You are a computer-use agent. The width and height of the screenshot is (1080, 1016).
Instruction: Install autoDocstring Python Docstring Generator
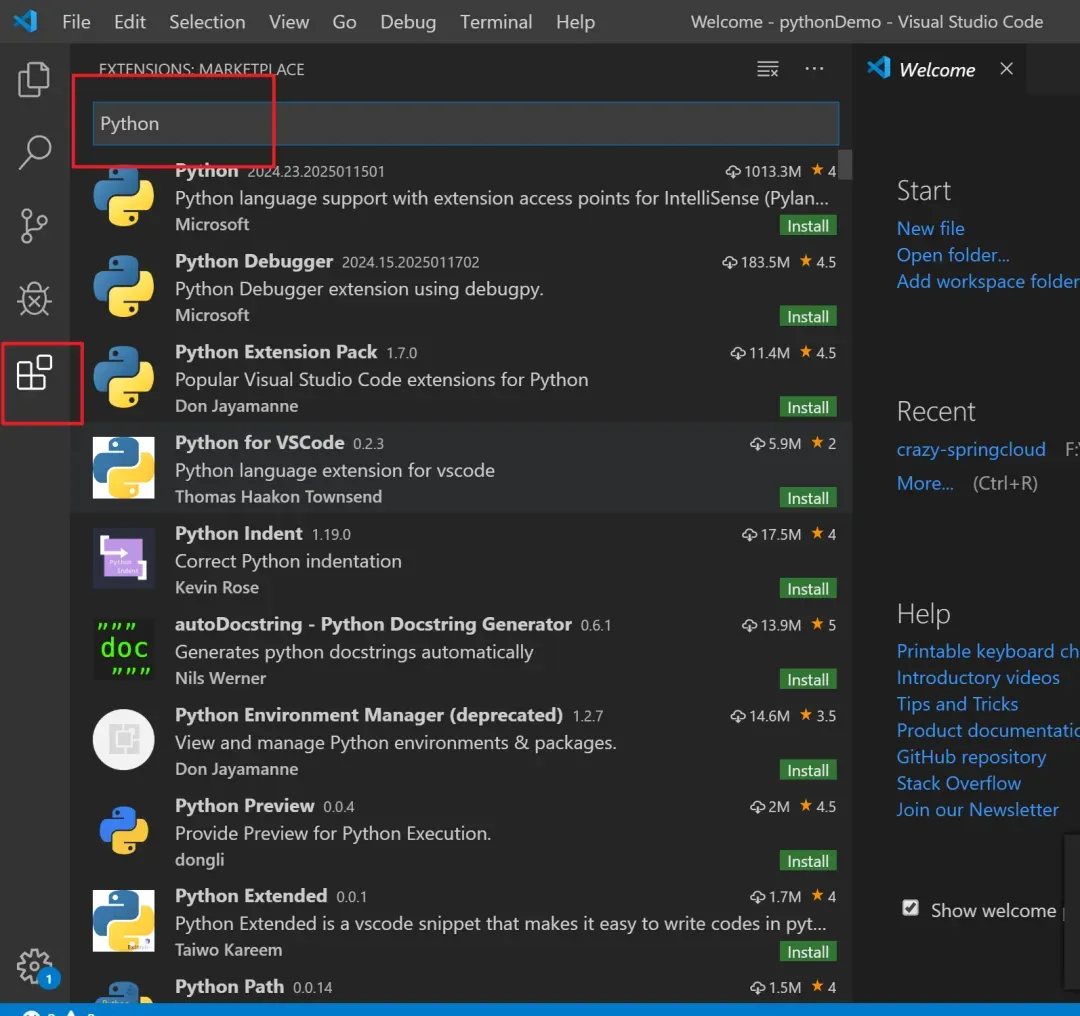point(808,680)
